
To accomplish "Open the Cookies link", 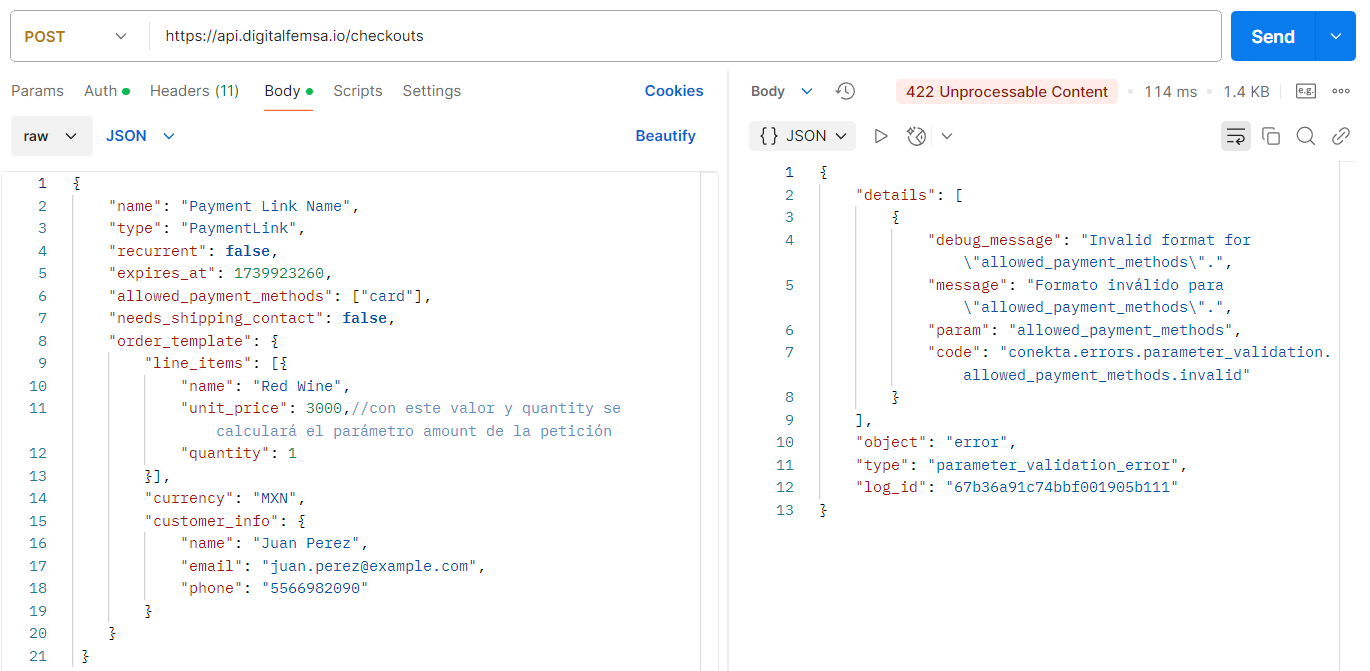I will [674, 91].
